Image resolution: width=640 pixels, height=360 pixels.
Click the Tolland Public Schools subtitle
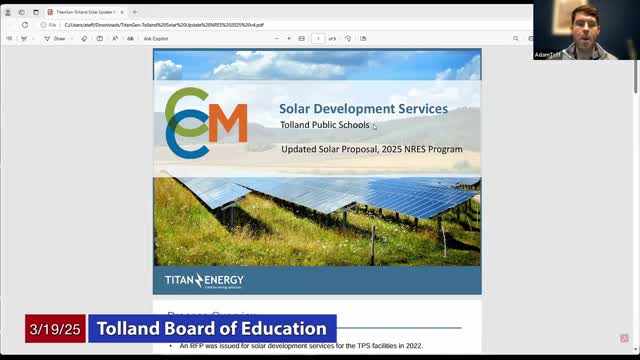(324, 125)
